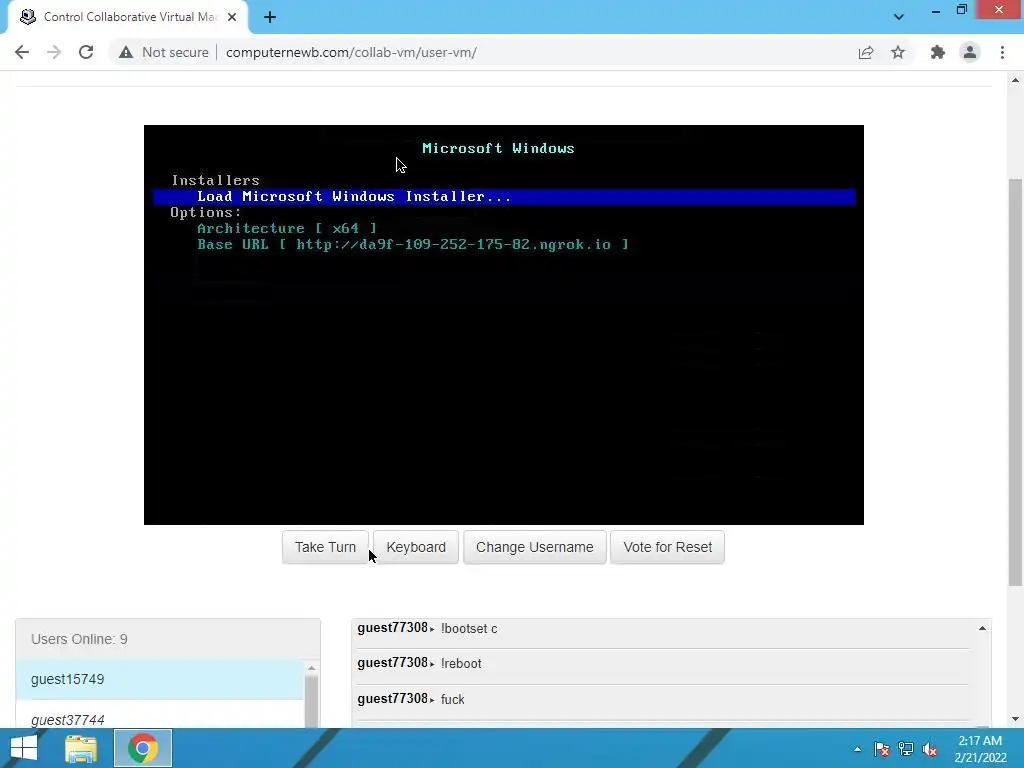Open the Extensions puzzle icon
This screenshot has width=1024, height=768.
point(938,52)
